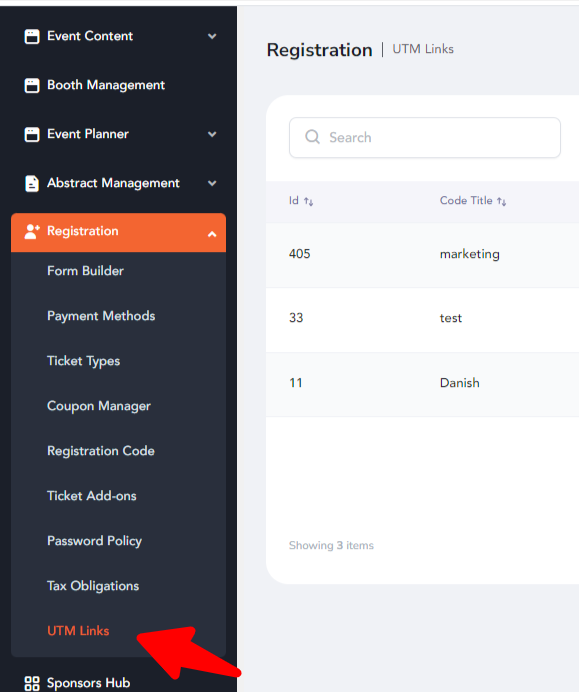Screen dimensions: 579x692
Task: Expand the Abstract Management chevron
Action: tap(212, 183)
